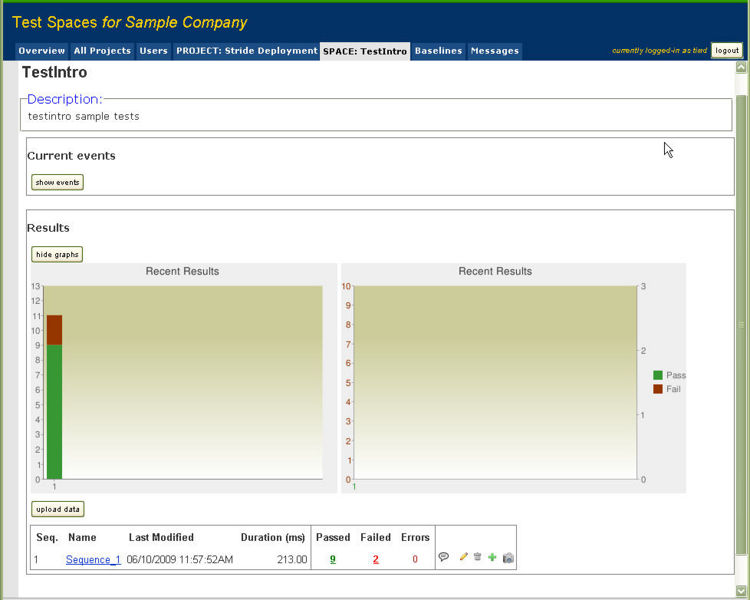The height and width of the screenshot is (600, 750).
Task: Click the Duration (ms) column header
Action: point(273,537)
